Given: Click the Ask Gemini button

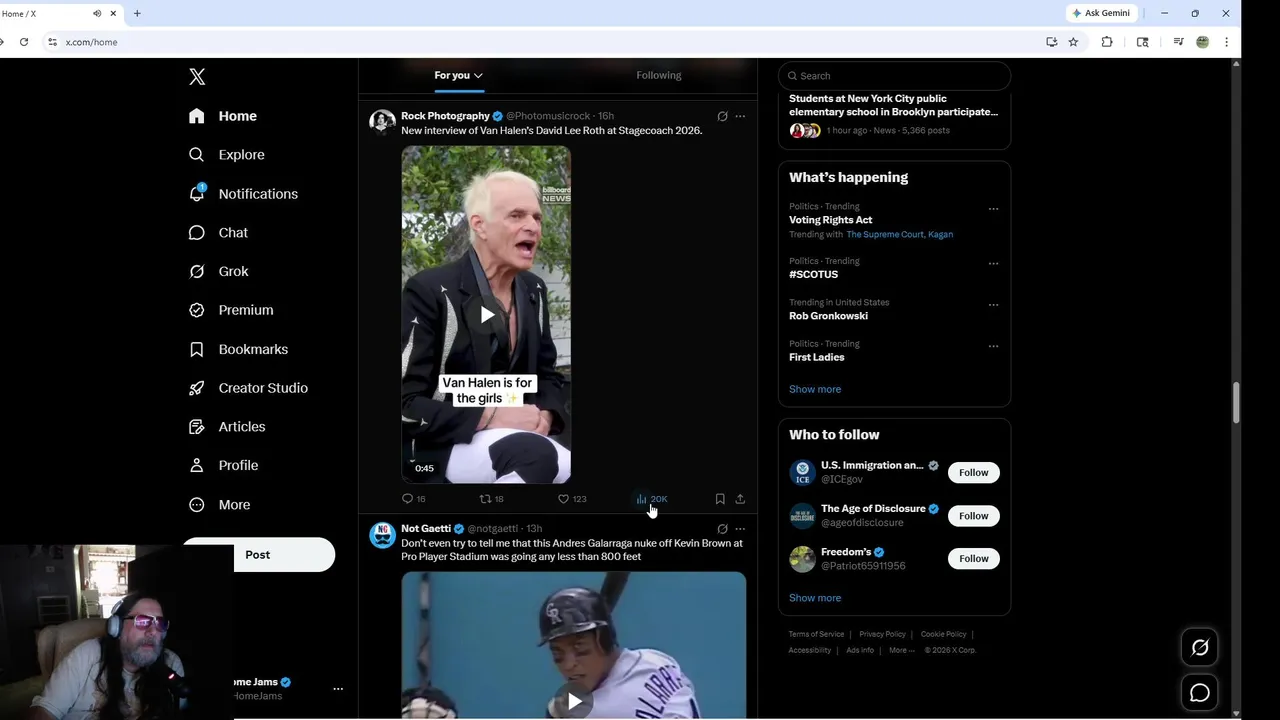Looking at the screenshot, I should (x=1101, y=13).
